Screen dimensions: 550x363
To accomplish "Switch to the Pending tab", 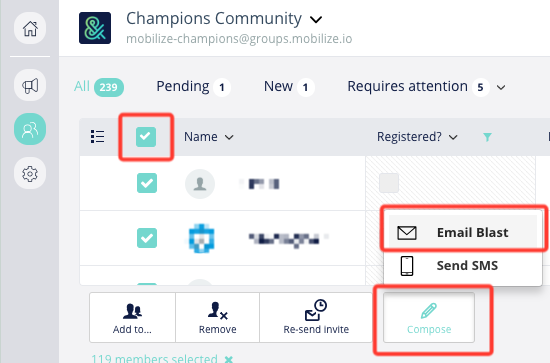I will coord(193,87).
